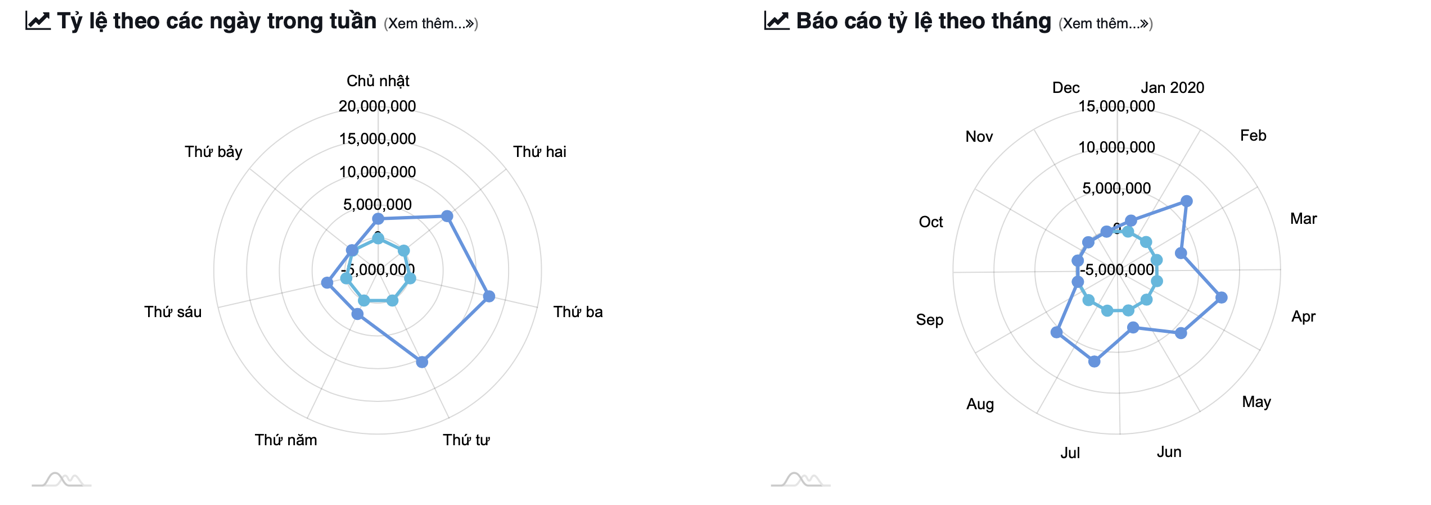The height and width of the screenshot is (505, 1431).
Task: Select the Apr data point on monthly chart
Action: [1221, 297]
